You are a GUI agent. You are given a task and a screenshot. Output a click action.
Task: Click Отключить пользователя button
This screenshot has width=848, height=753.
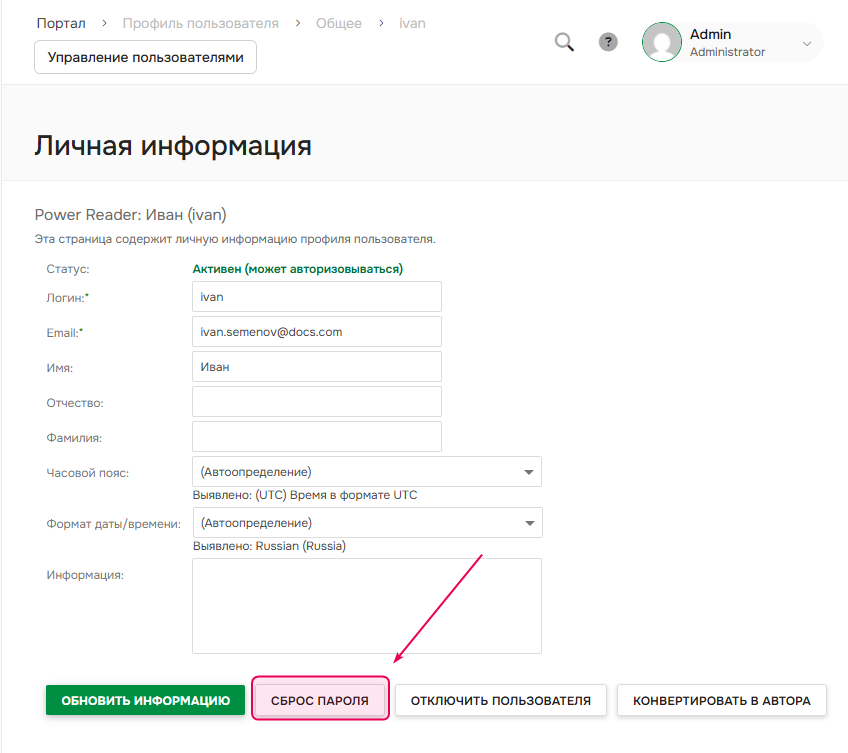coord(500,700)
